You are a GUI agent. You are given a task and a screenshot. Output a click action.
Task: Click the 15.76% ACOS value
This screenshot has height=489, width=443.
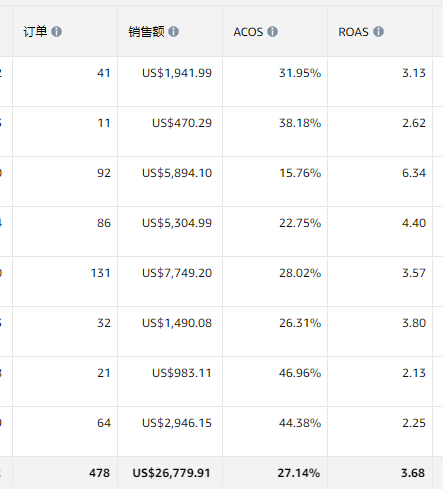(x=300, y=173)
